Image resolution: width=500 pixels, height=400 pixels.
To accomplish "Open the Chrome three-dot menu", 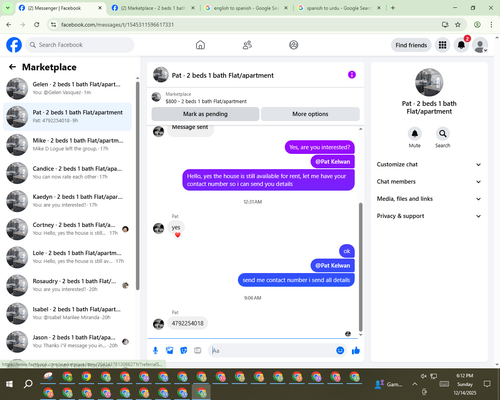I will click(x=491, y=24).
